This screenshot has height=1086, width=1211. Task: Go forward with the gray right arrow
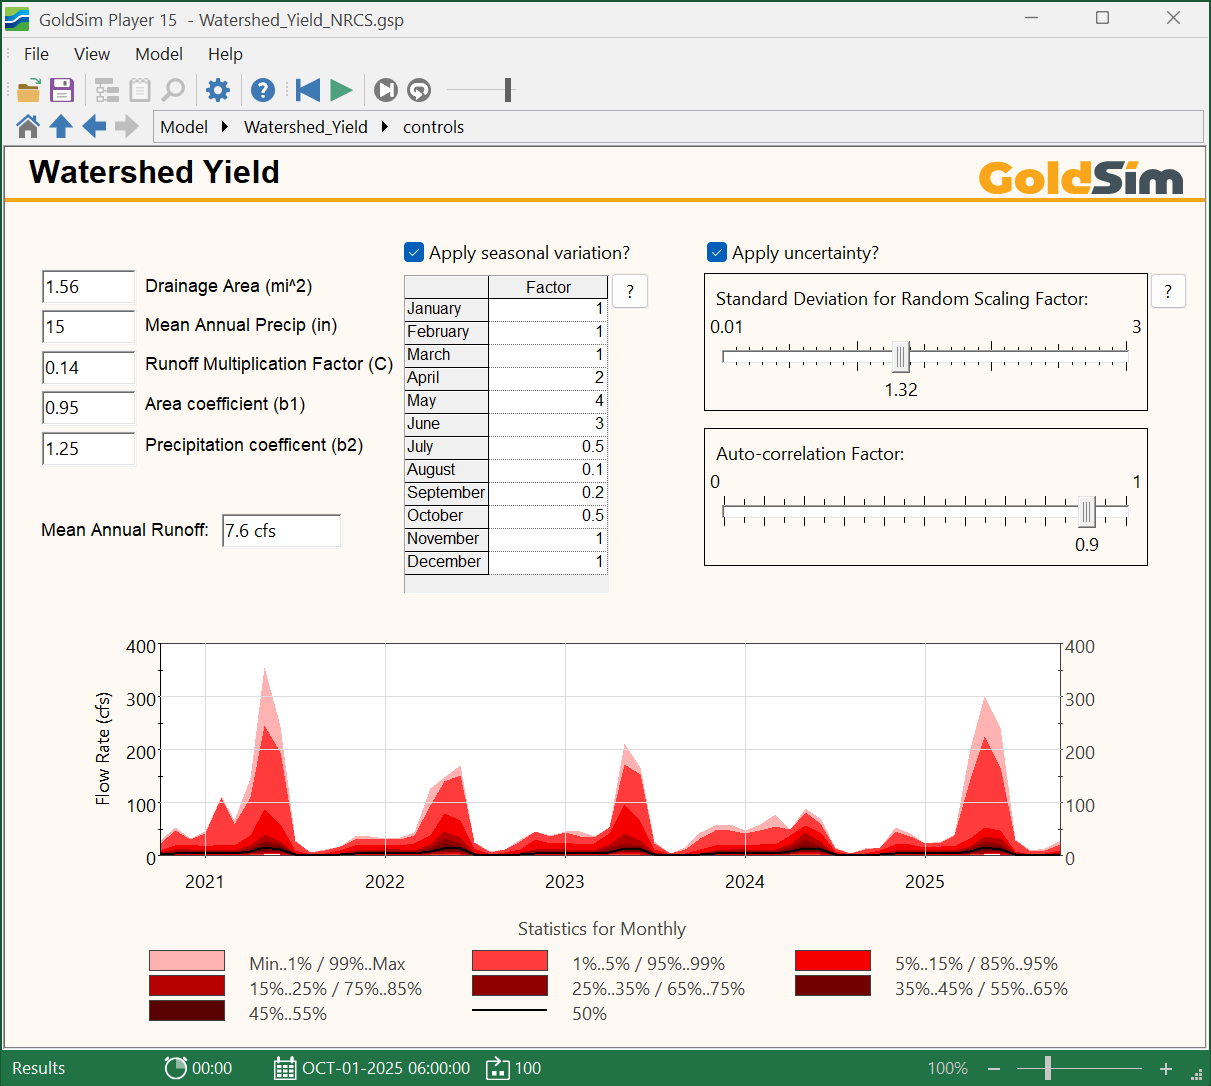pyautogui.click(x=127, y=126)
